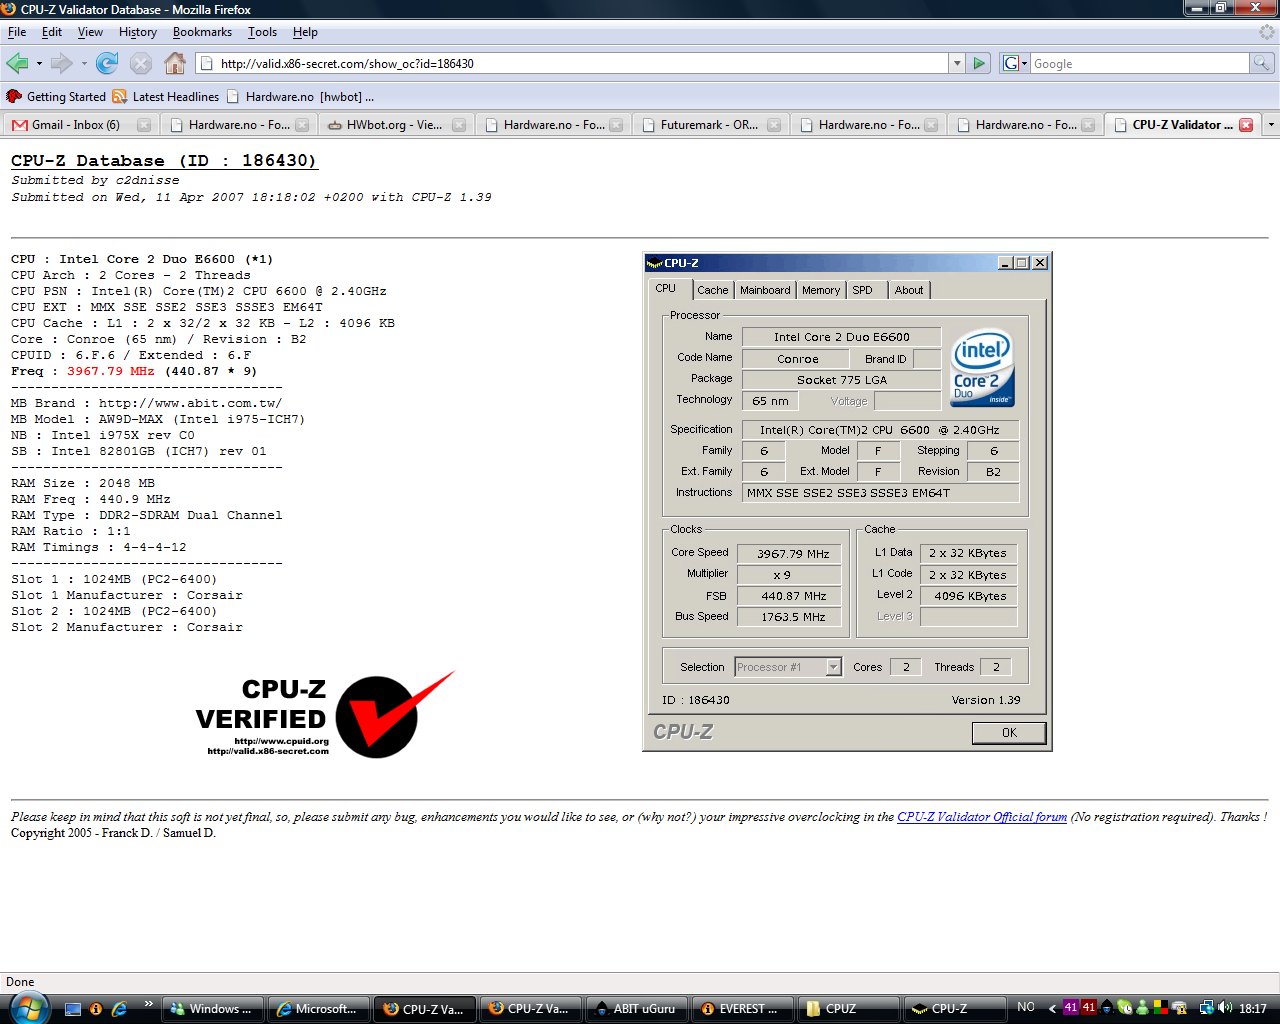Switch to the Futuremark tab
Viewport: 1280px width, 1024px height.
click(x=711, y=125)
